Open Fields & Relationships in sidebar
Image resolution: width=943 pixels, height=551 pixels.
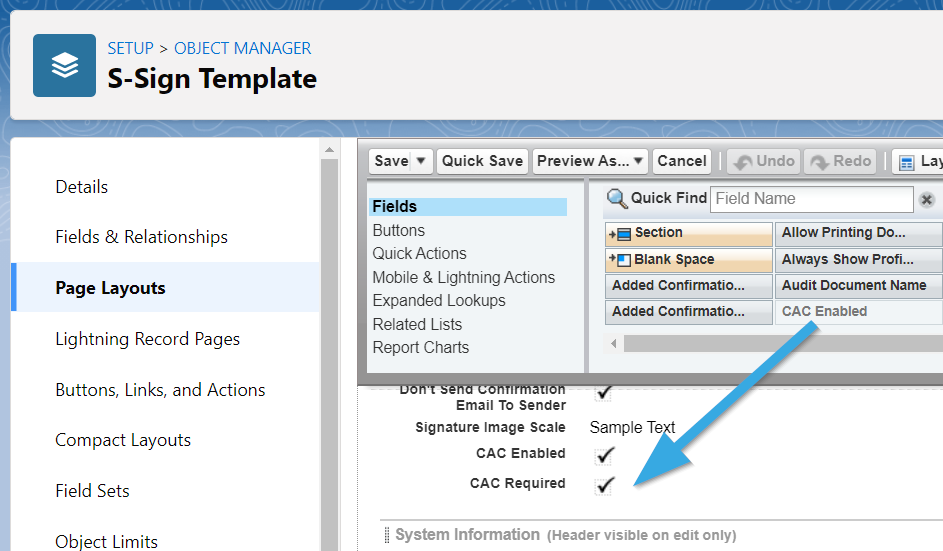(x=141, y=237)
